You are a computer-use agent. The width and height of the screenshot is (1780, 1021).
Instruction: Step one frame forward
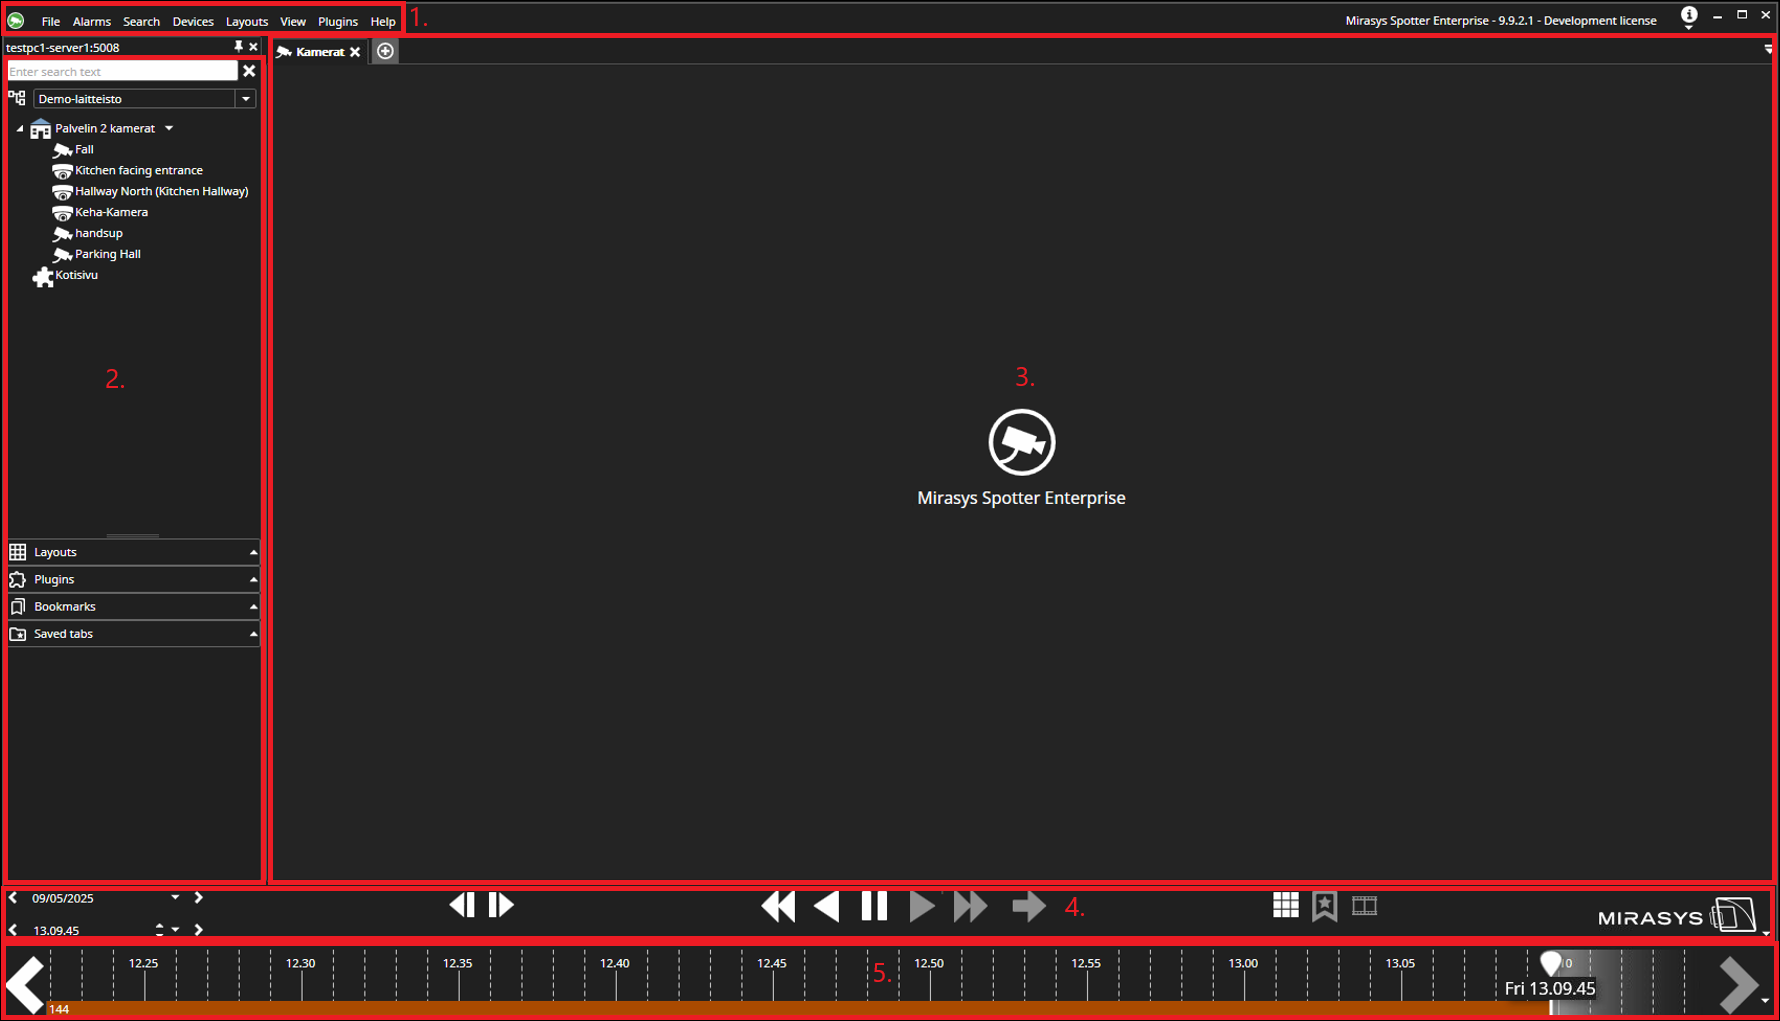(501, 905)
